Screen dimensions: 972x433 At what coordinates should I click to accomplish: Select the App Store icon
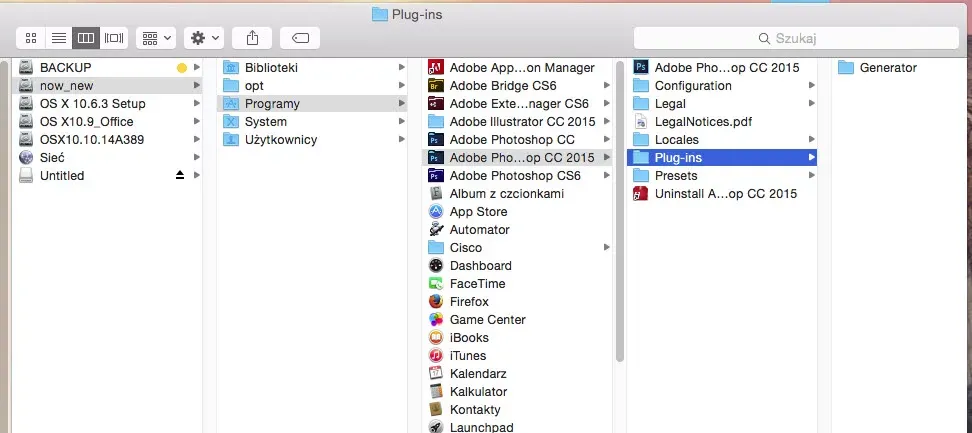click(x=436, y=212)
